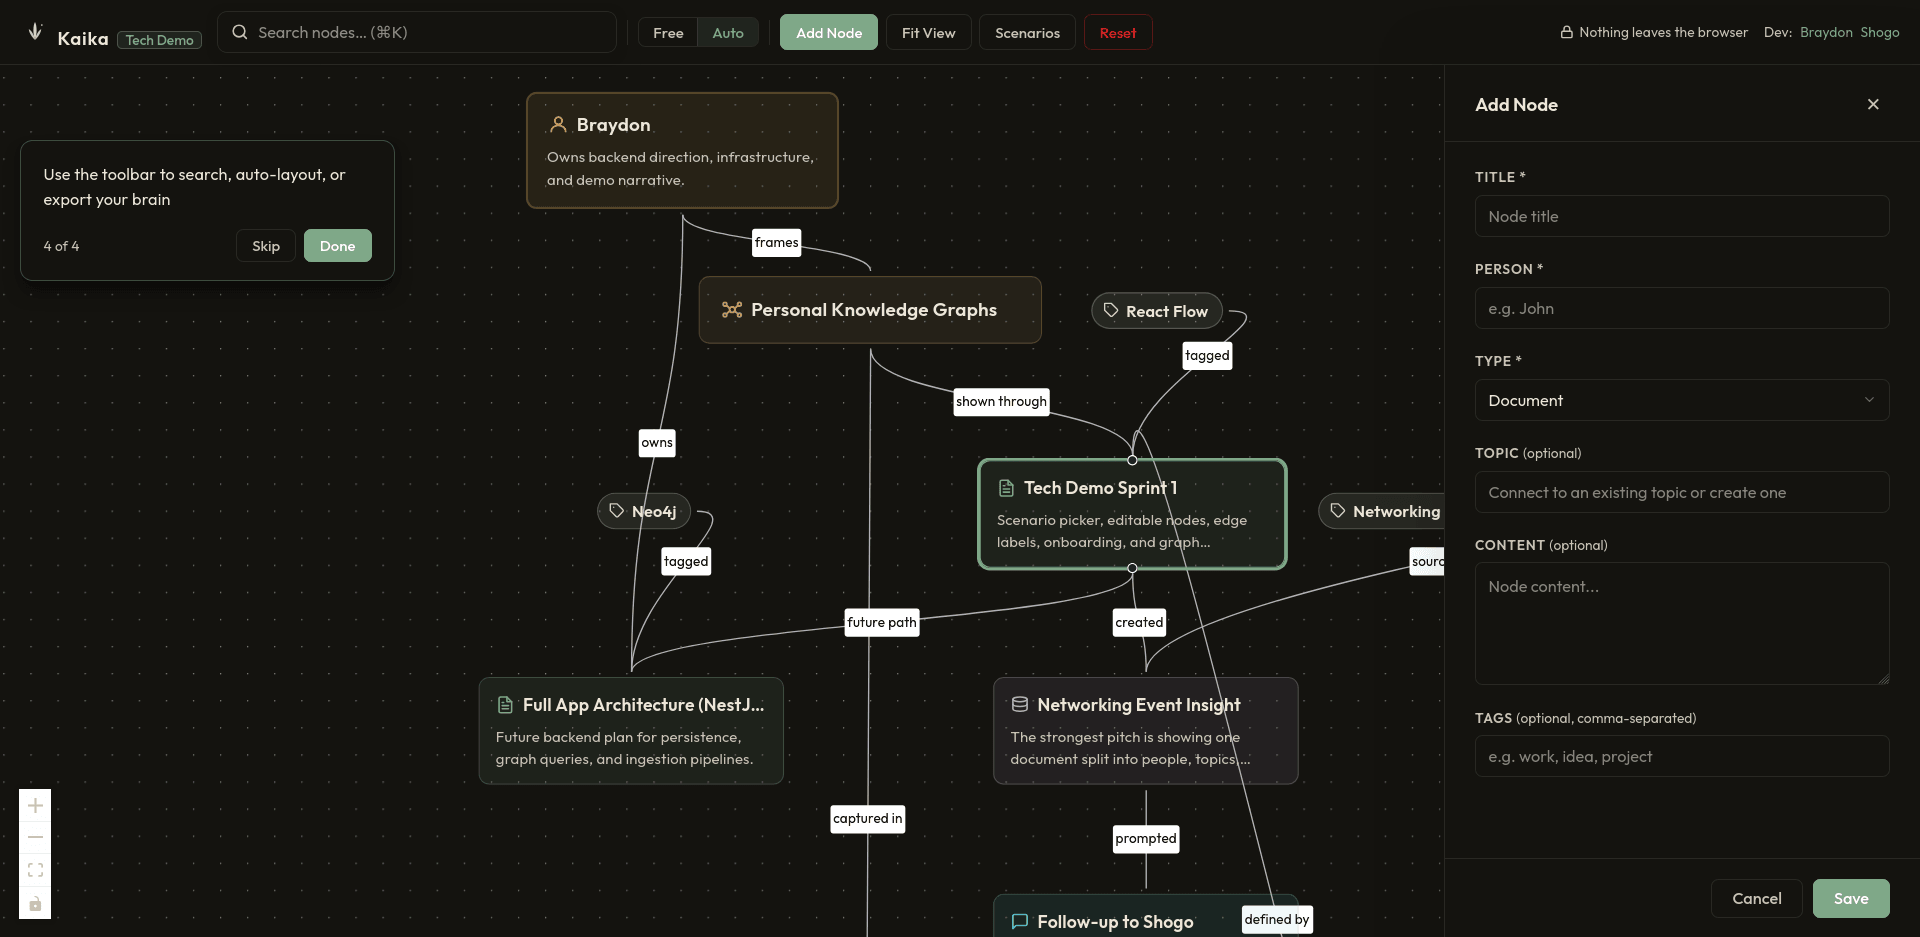
Task: Click document icon on Tech Demo Sprint 1
Action: (1006, 488)
